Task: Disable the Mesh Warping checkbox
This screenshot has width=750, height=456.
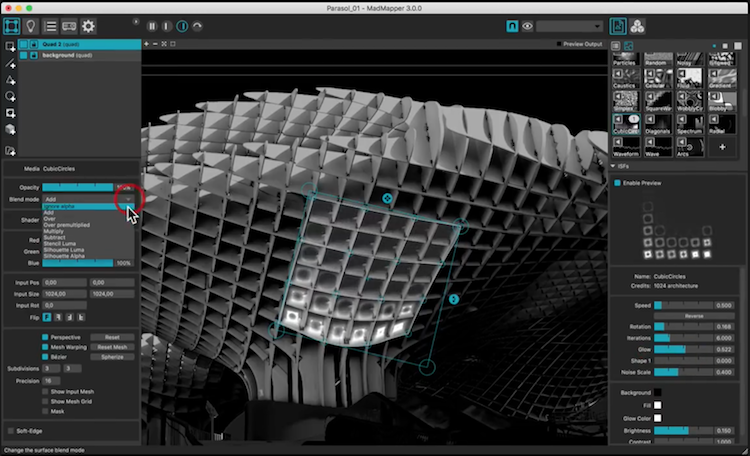Action: point(45,346)
